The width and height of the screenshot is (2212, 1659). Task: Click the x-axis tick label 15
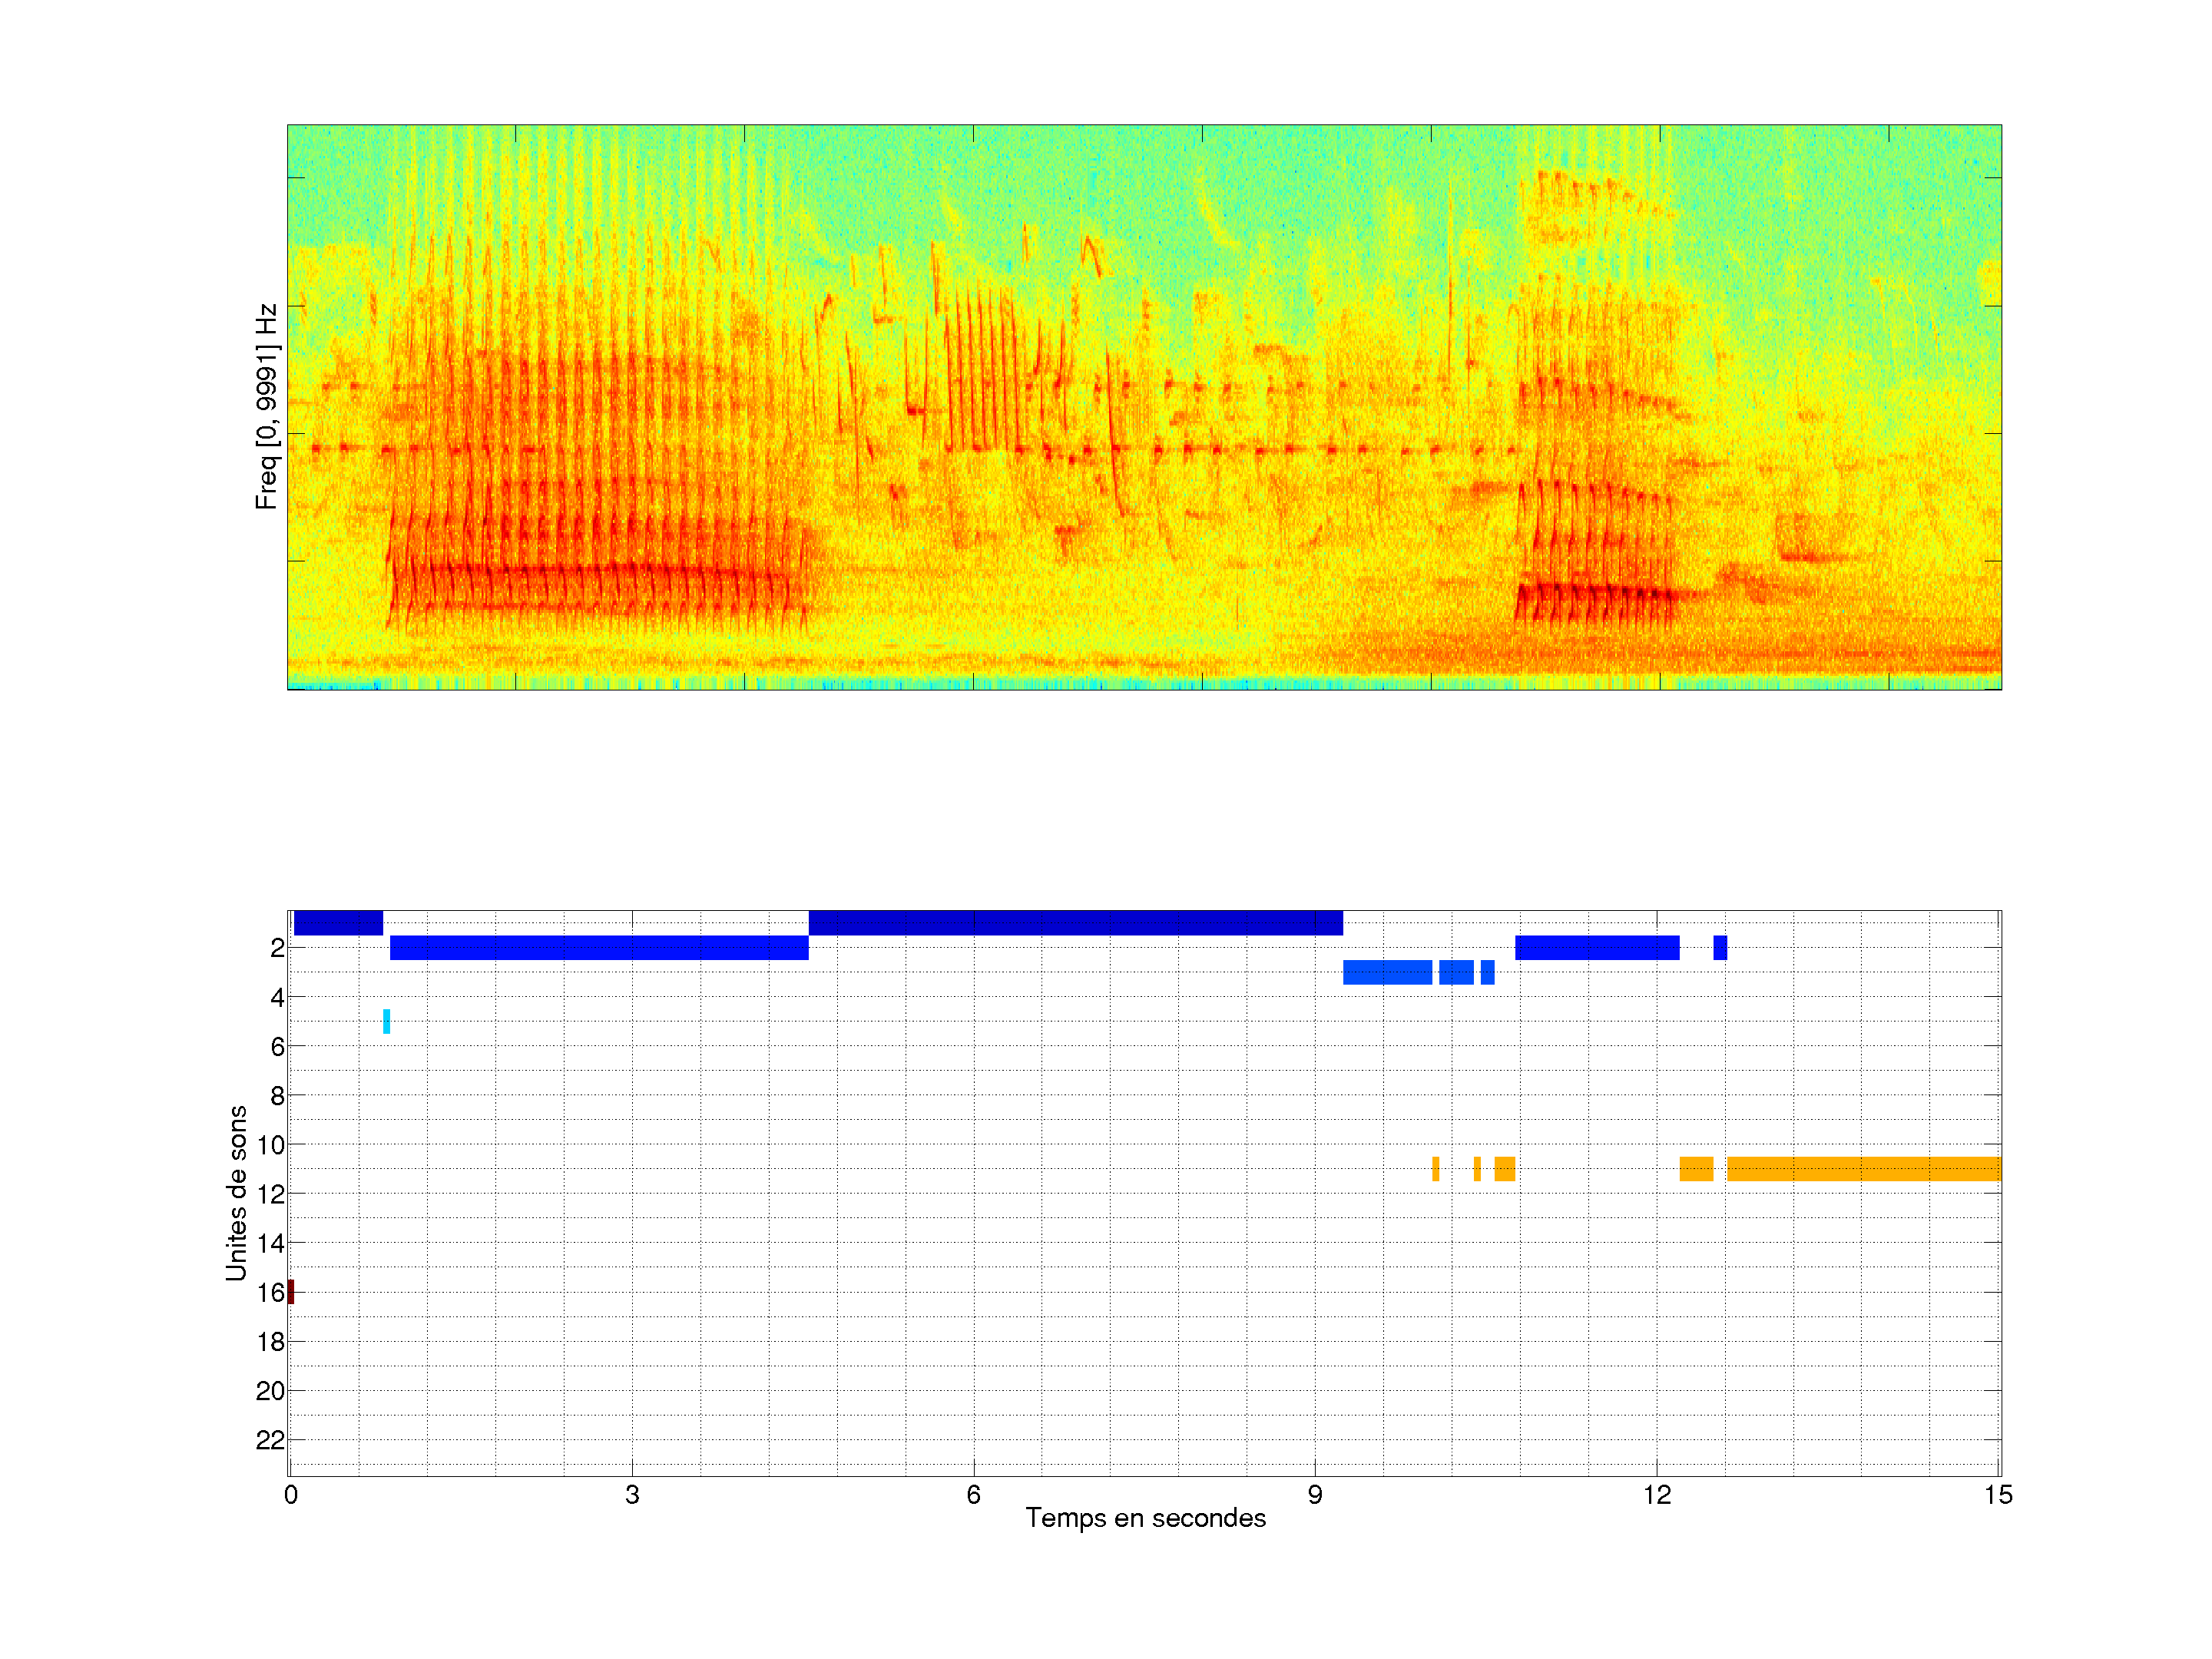1998,1495
